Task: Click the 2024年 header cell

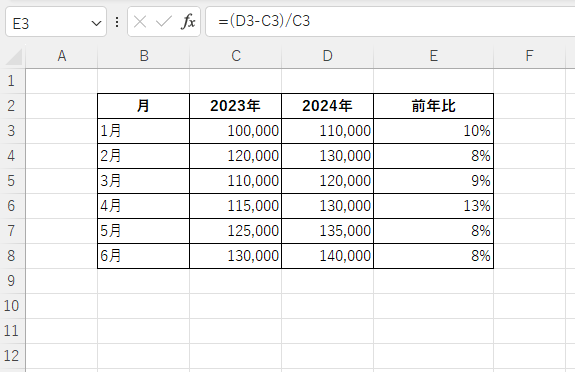Action: (327, 106)
